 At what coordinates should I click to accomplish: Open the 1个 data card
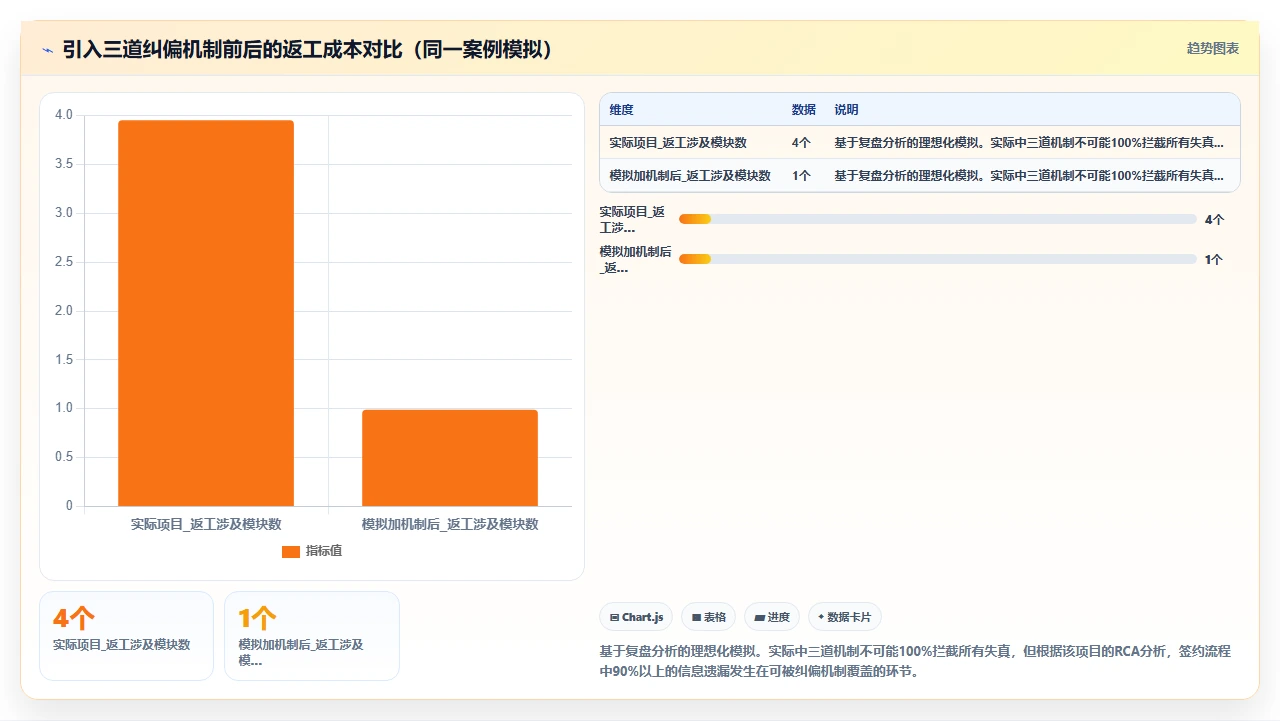point(312,636)
